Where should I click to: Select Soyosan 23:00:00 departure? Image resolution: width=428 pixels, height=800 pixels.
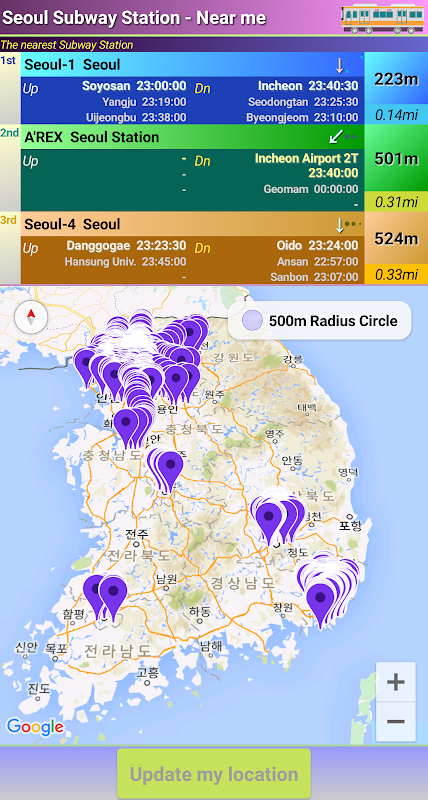pyautogui.click(x=134, y=86)
